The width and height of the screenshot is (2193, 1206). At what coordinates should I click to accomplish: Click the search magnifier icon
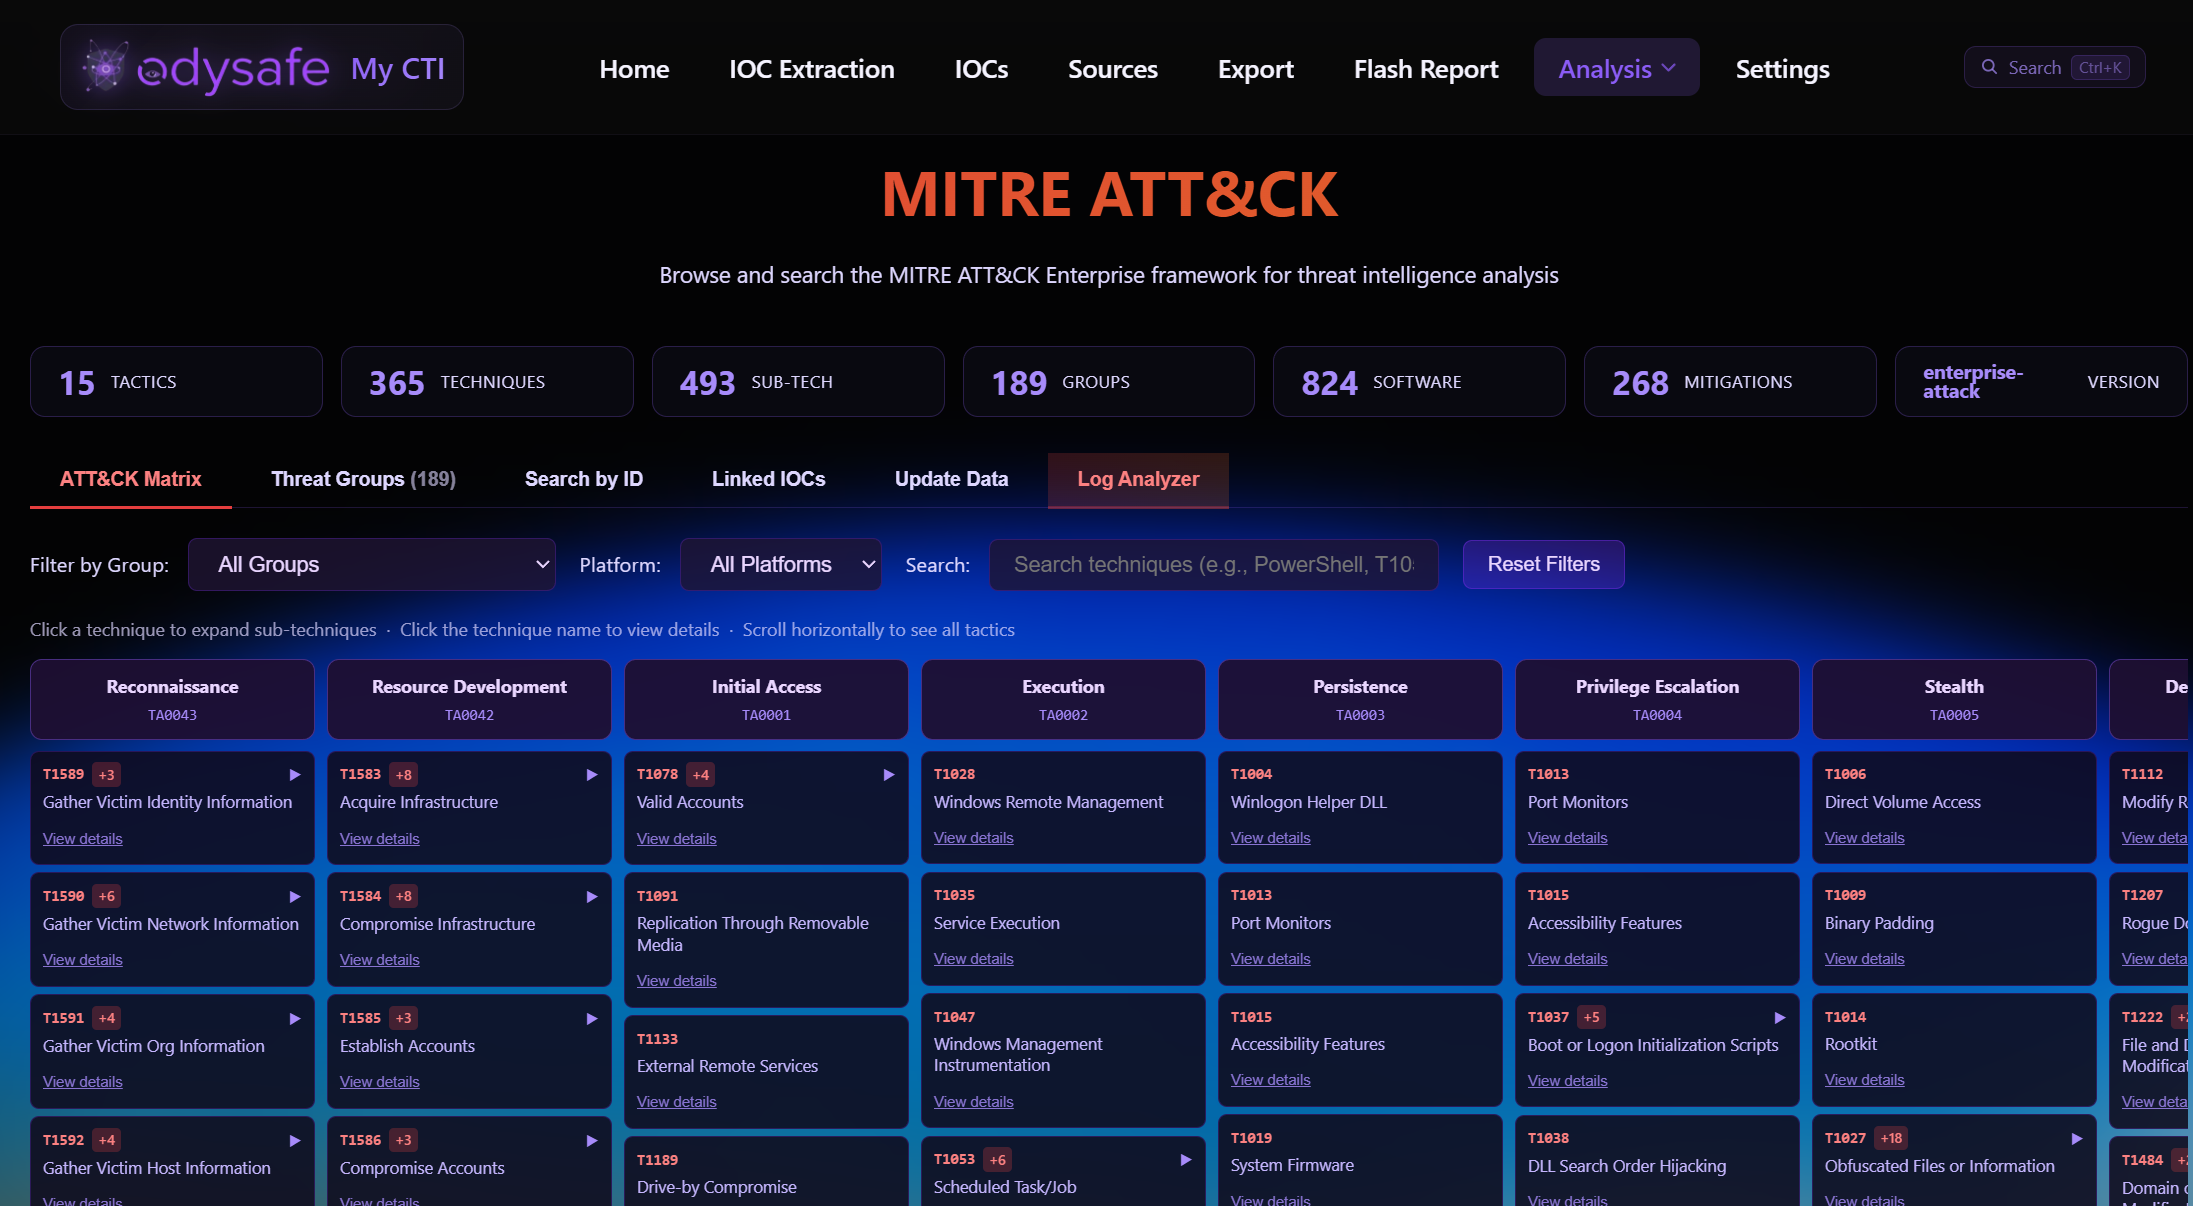(x=1989, y=67)
